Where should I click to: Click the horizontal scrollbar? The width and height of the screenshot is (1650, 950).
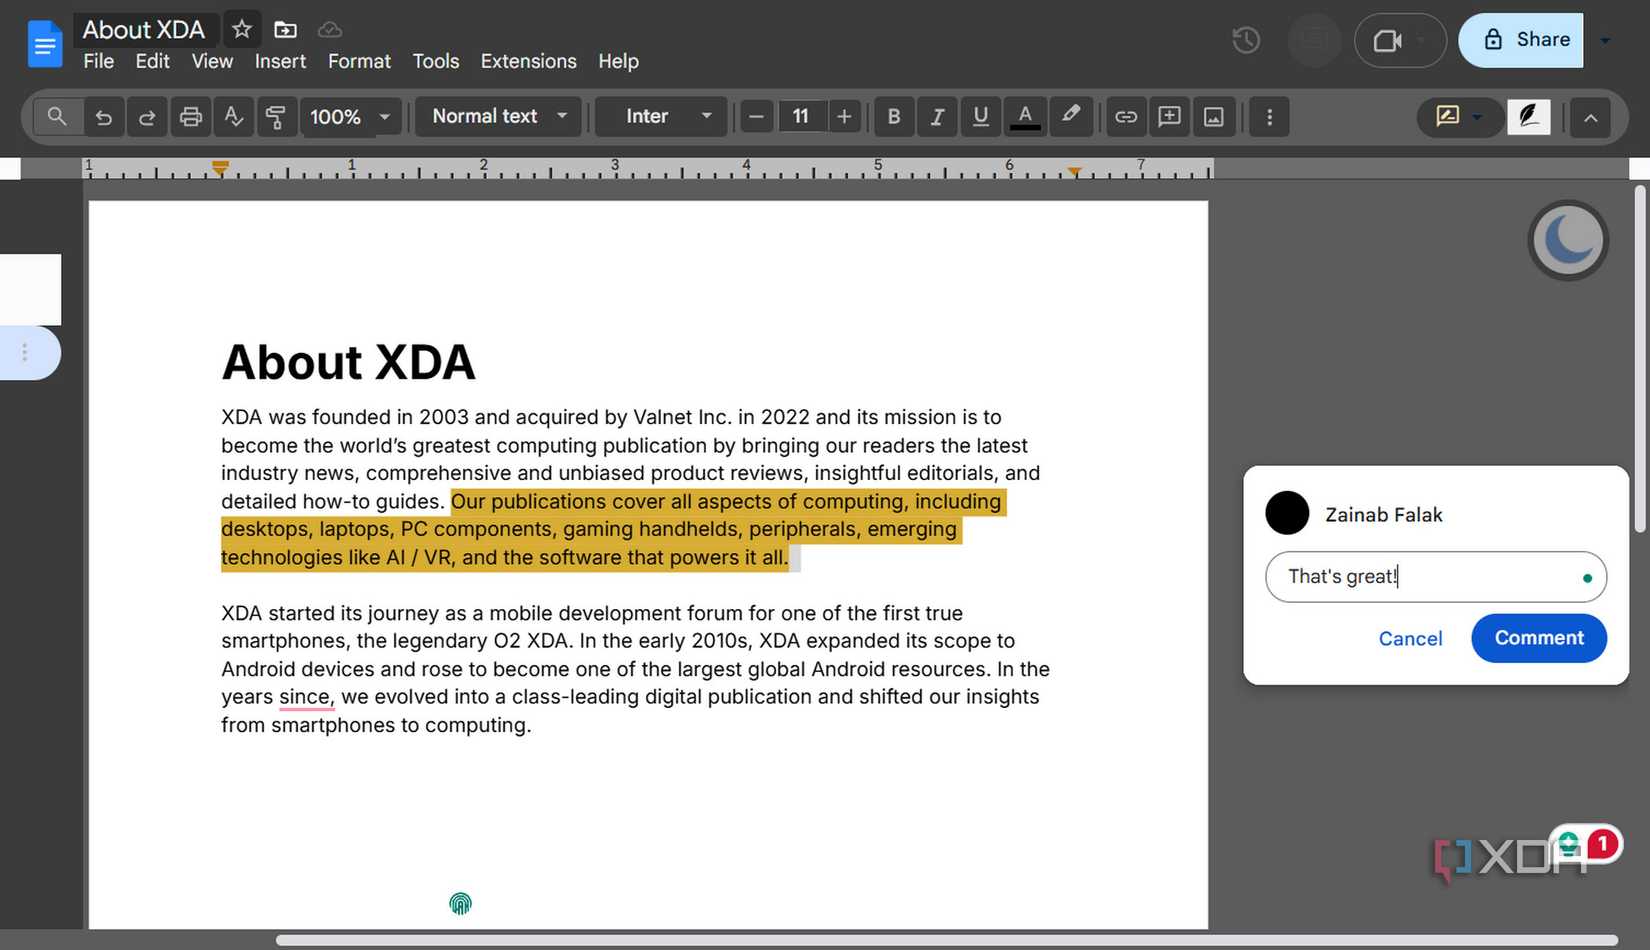[946, 940]
